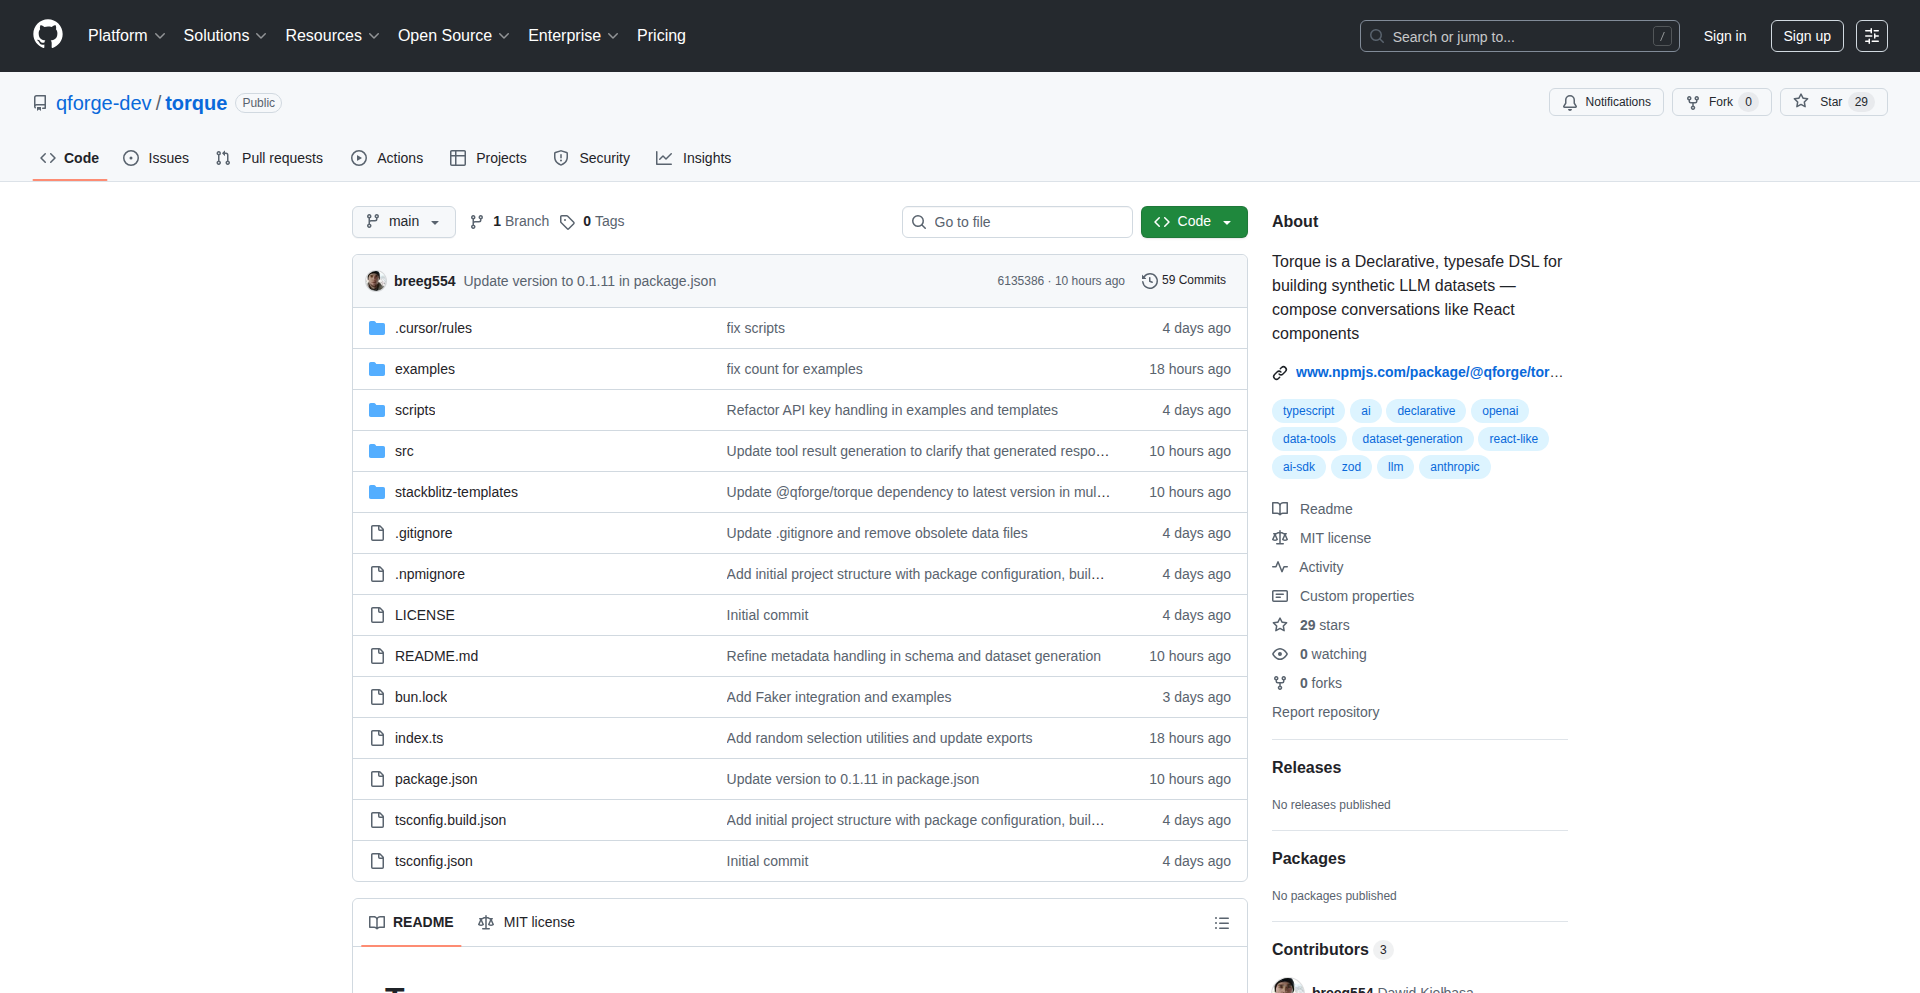
Task: Expand the Open Source menu
Action: [x=453, y=36]
